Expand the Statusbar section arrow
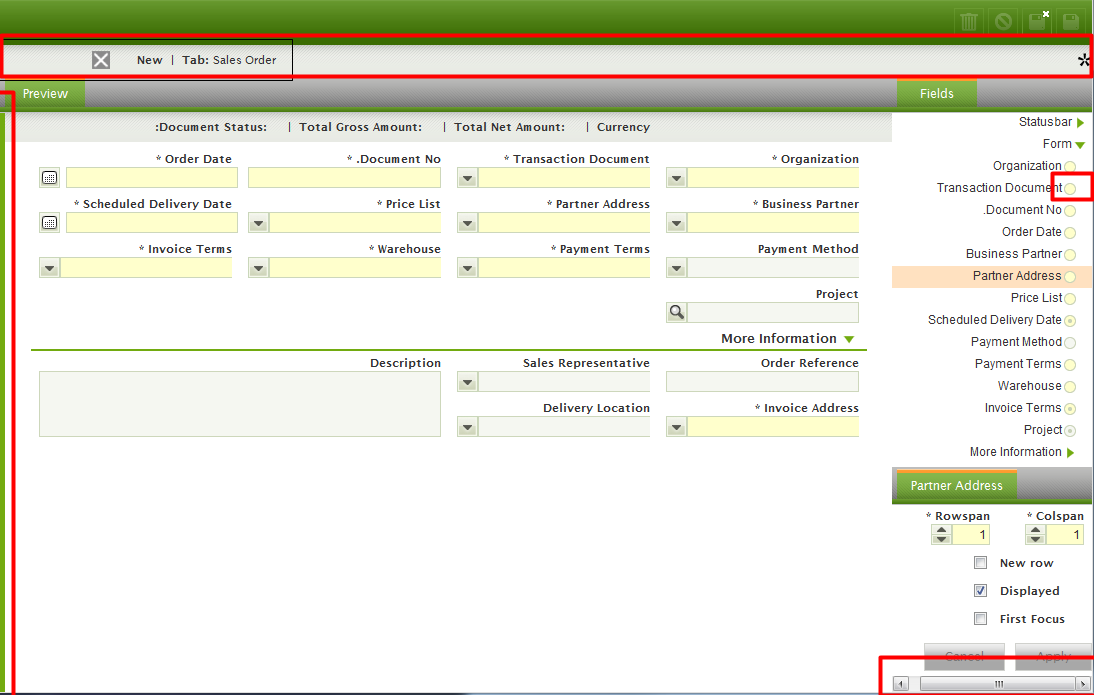 point(1080,123)
